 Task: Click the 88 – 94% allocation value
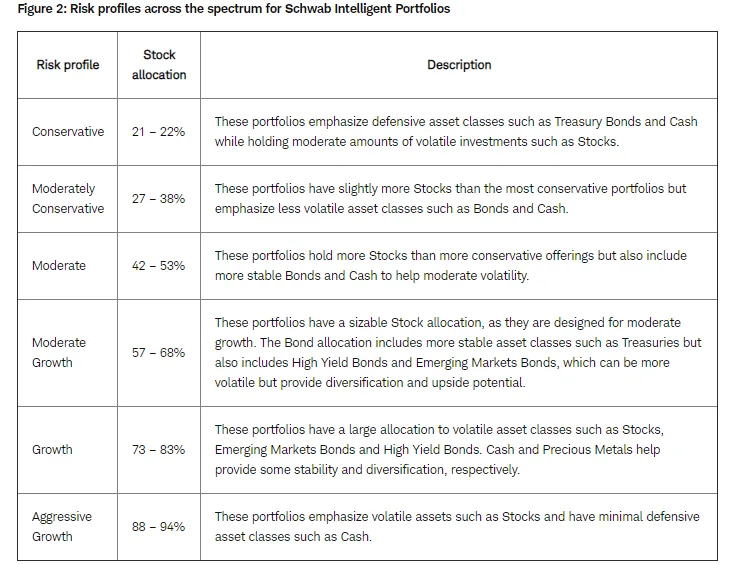[159, 526]
